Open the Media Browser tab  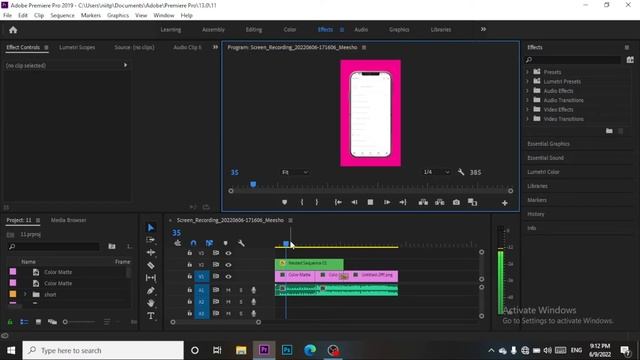pos(69,220)
